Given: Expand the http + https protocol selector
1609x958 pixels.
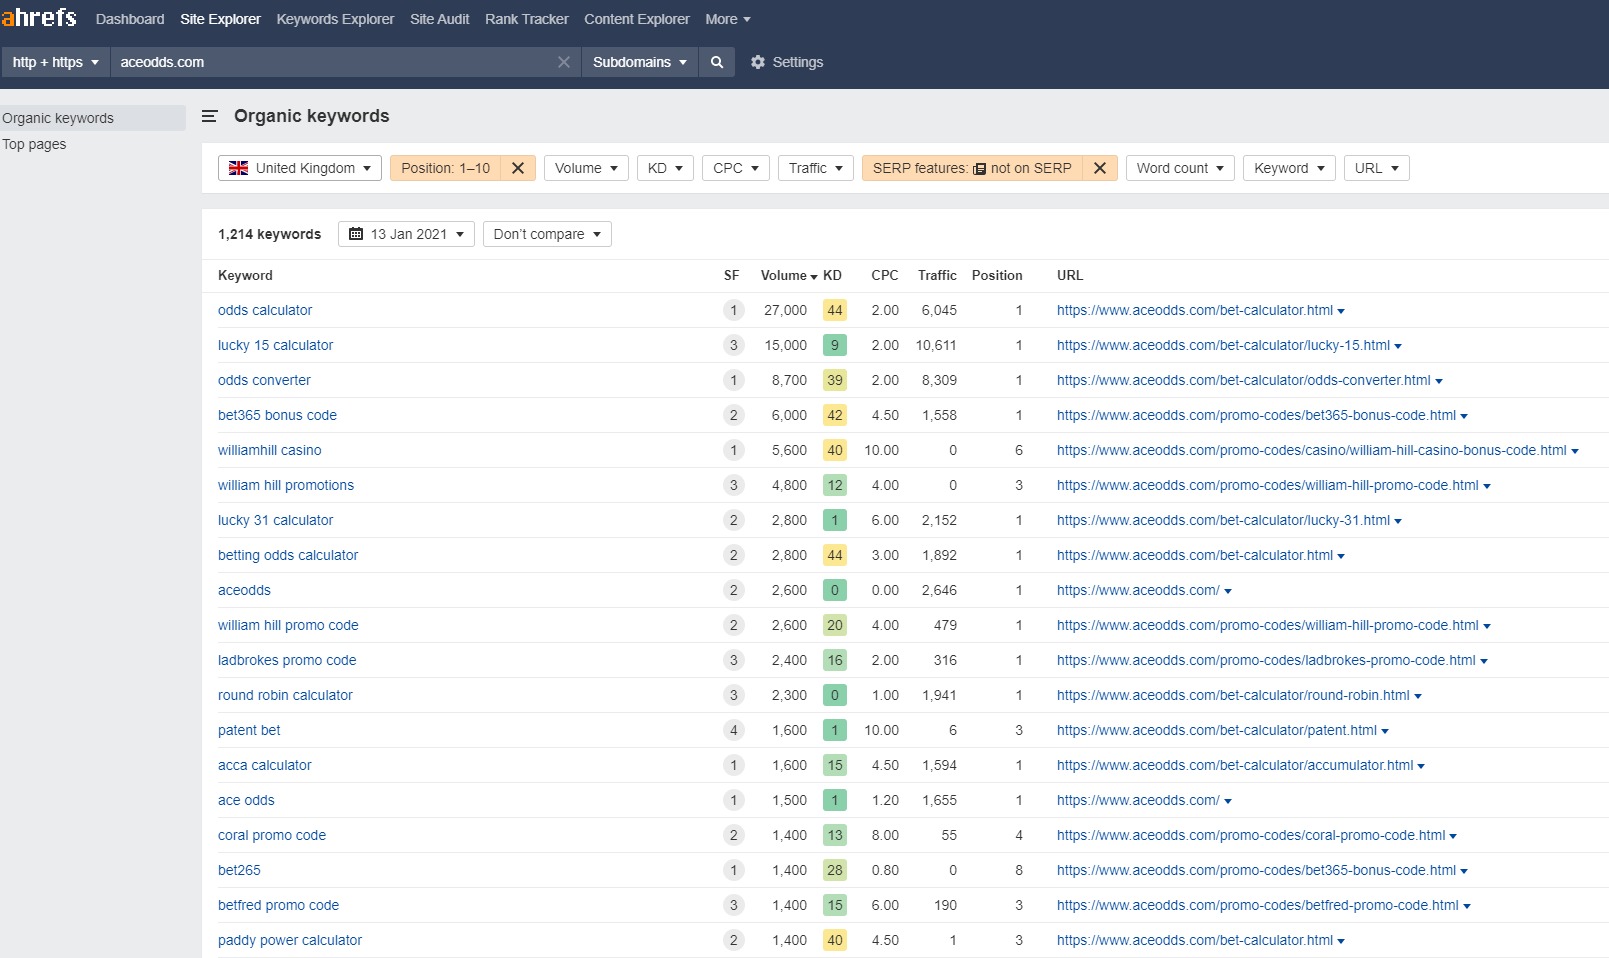Looking at the screenshot, I should click(x=56, y=62).
